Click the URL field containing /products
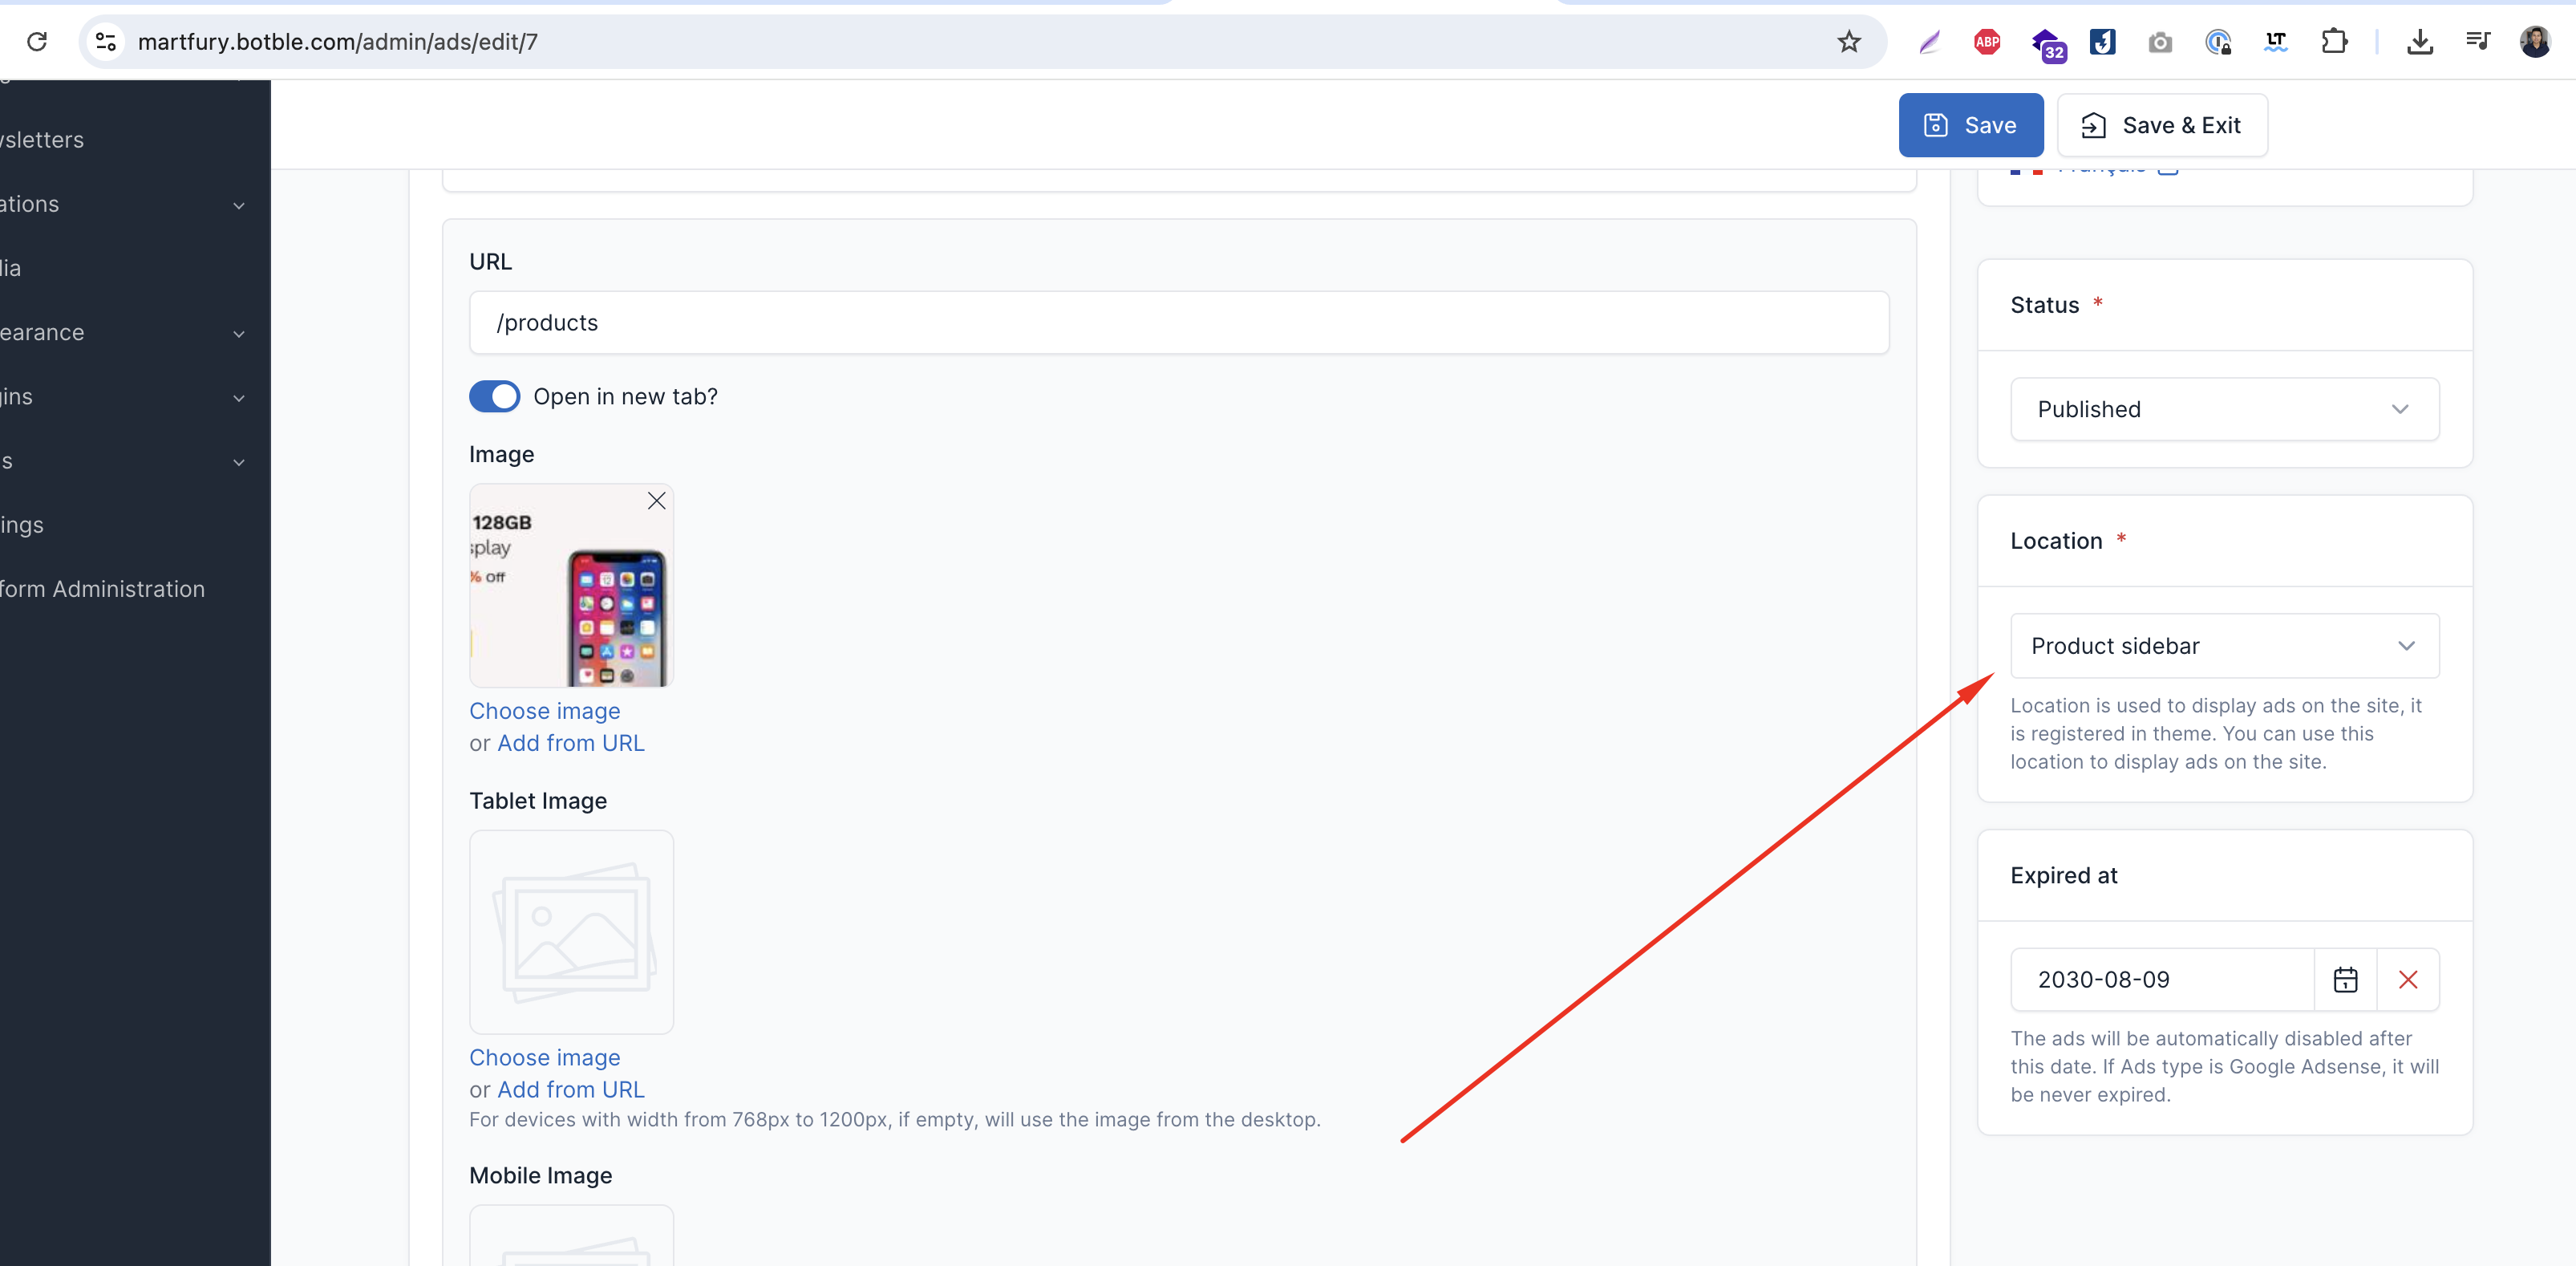The height and width of the screenshot is (1266, 2576). [x=1179, y=323]
